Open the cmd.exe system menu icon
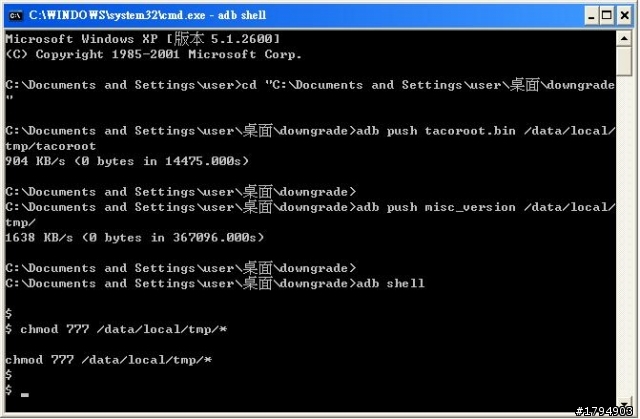This screenshot has width=640, height=419. tap(16, 16)
